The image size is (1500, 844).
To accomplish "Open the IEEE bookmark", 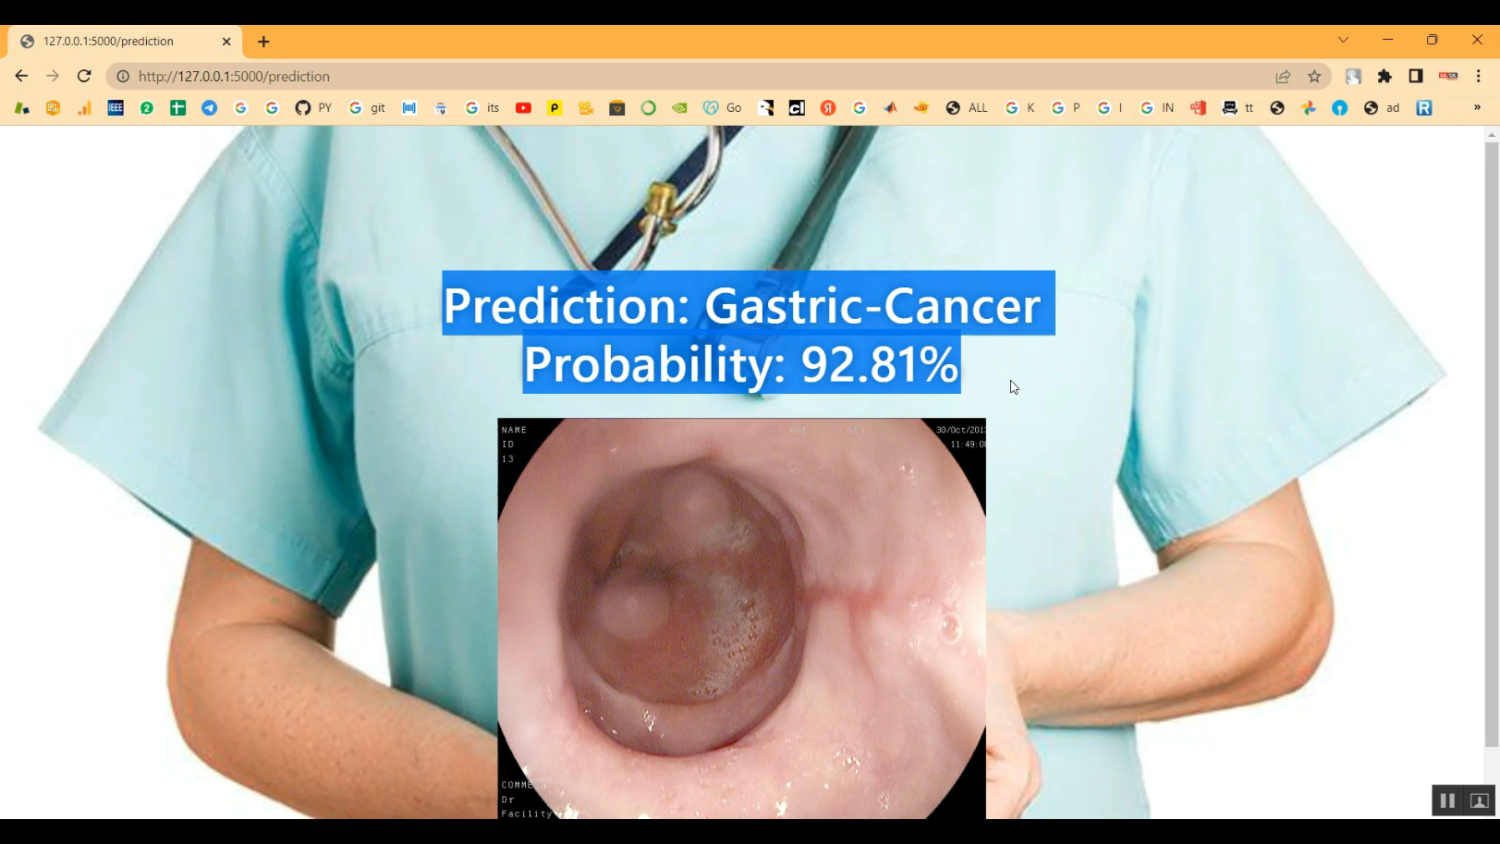I will coord(115,107).
